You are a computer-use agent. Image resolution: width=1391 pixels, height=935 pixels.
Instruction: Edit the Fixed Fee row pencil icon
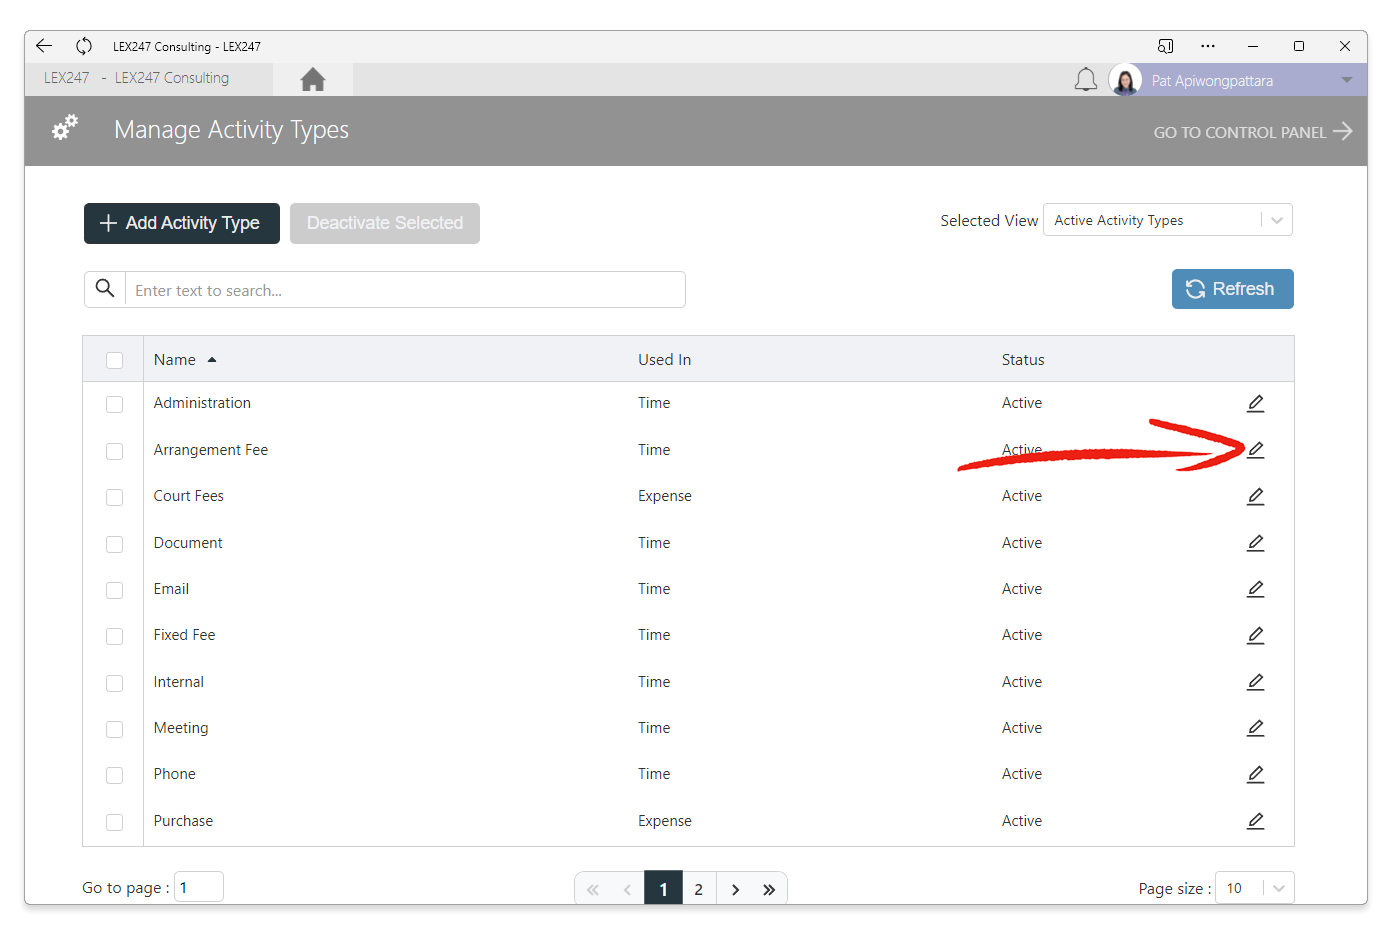(1256, 635)
